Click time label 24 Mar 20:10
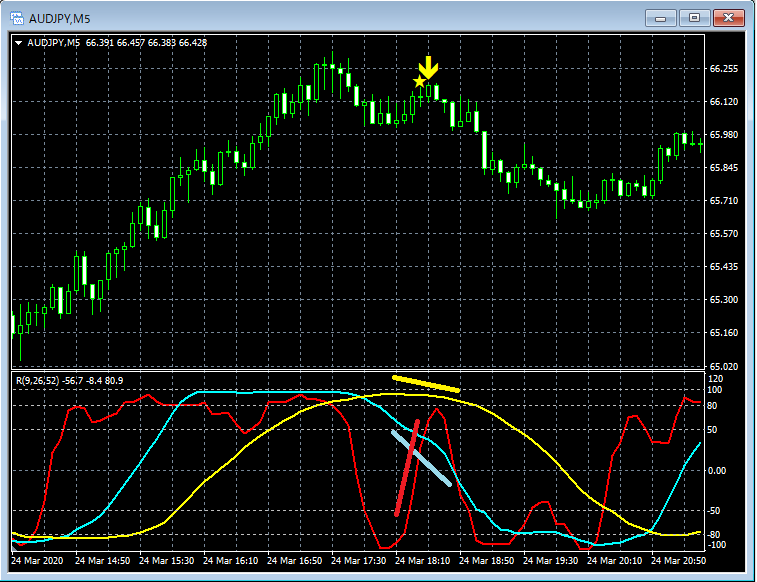The height and width of the screenshot is (582, 757). [x=615, y=561]
